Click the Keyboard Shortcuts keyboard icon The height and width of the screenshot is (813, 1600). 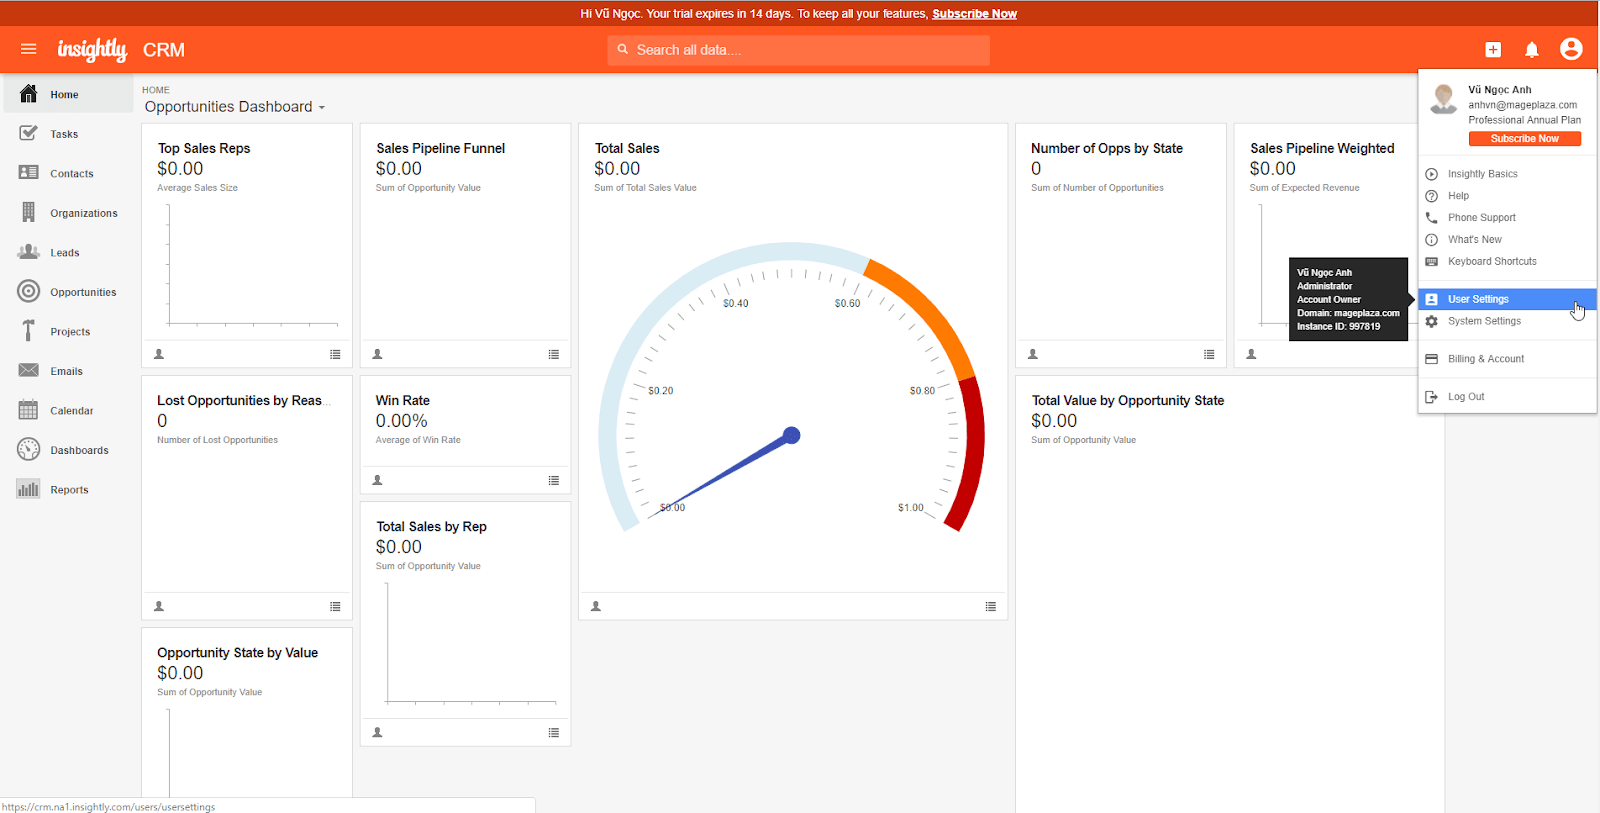[x=1431, y=262]
